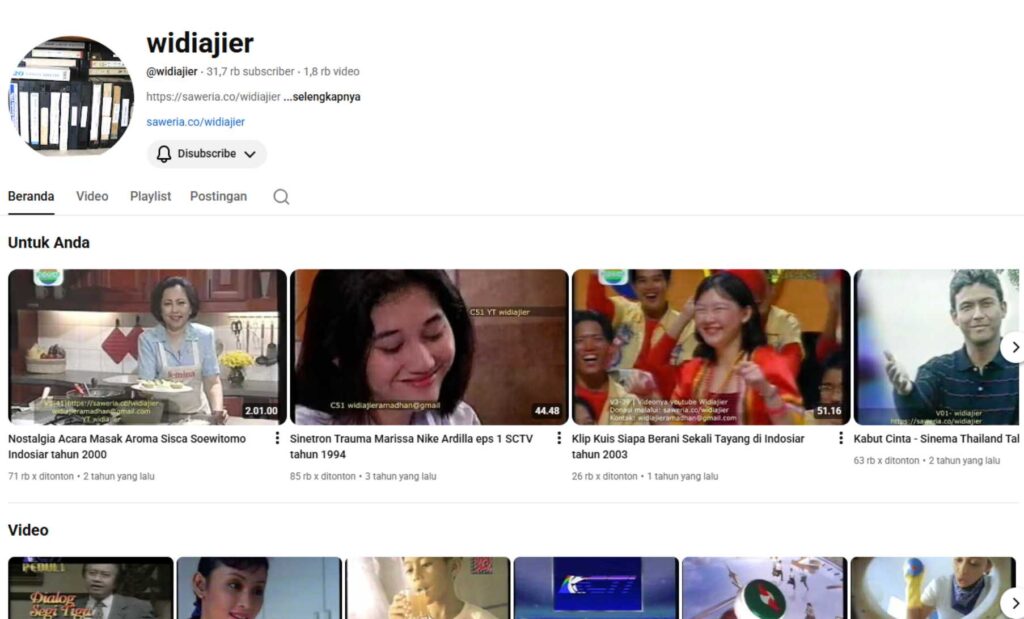This screenshot has height=619, width=1024.
Task: Open the widiajier channel avatar image
Action: tap(71, 97)
